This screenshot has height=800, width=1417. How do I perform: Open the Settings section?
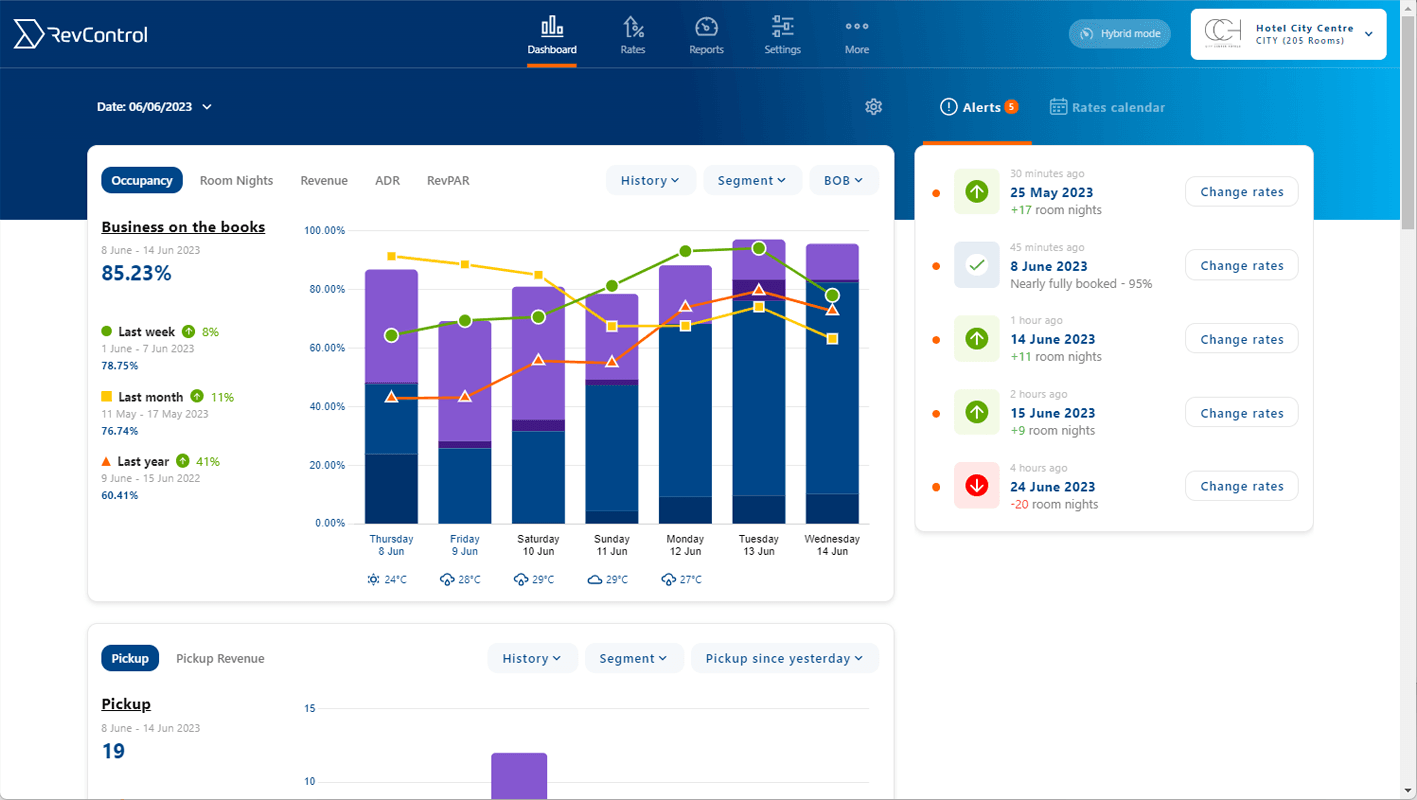(782, 35)
